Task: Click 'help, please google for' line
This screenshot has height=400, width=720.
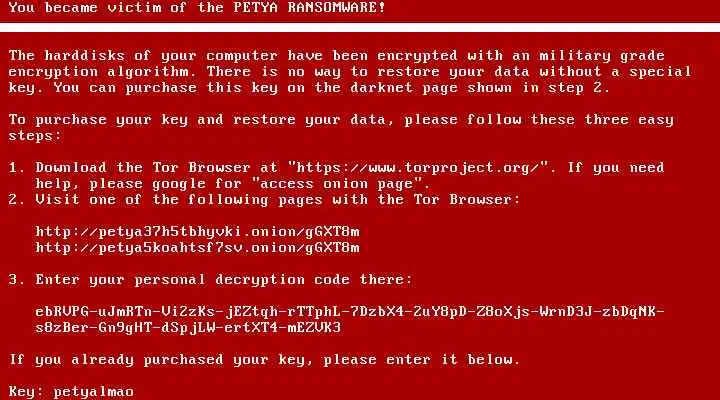Action: coord(138,184)
